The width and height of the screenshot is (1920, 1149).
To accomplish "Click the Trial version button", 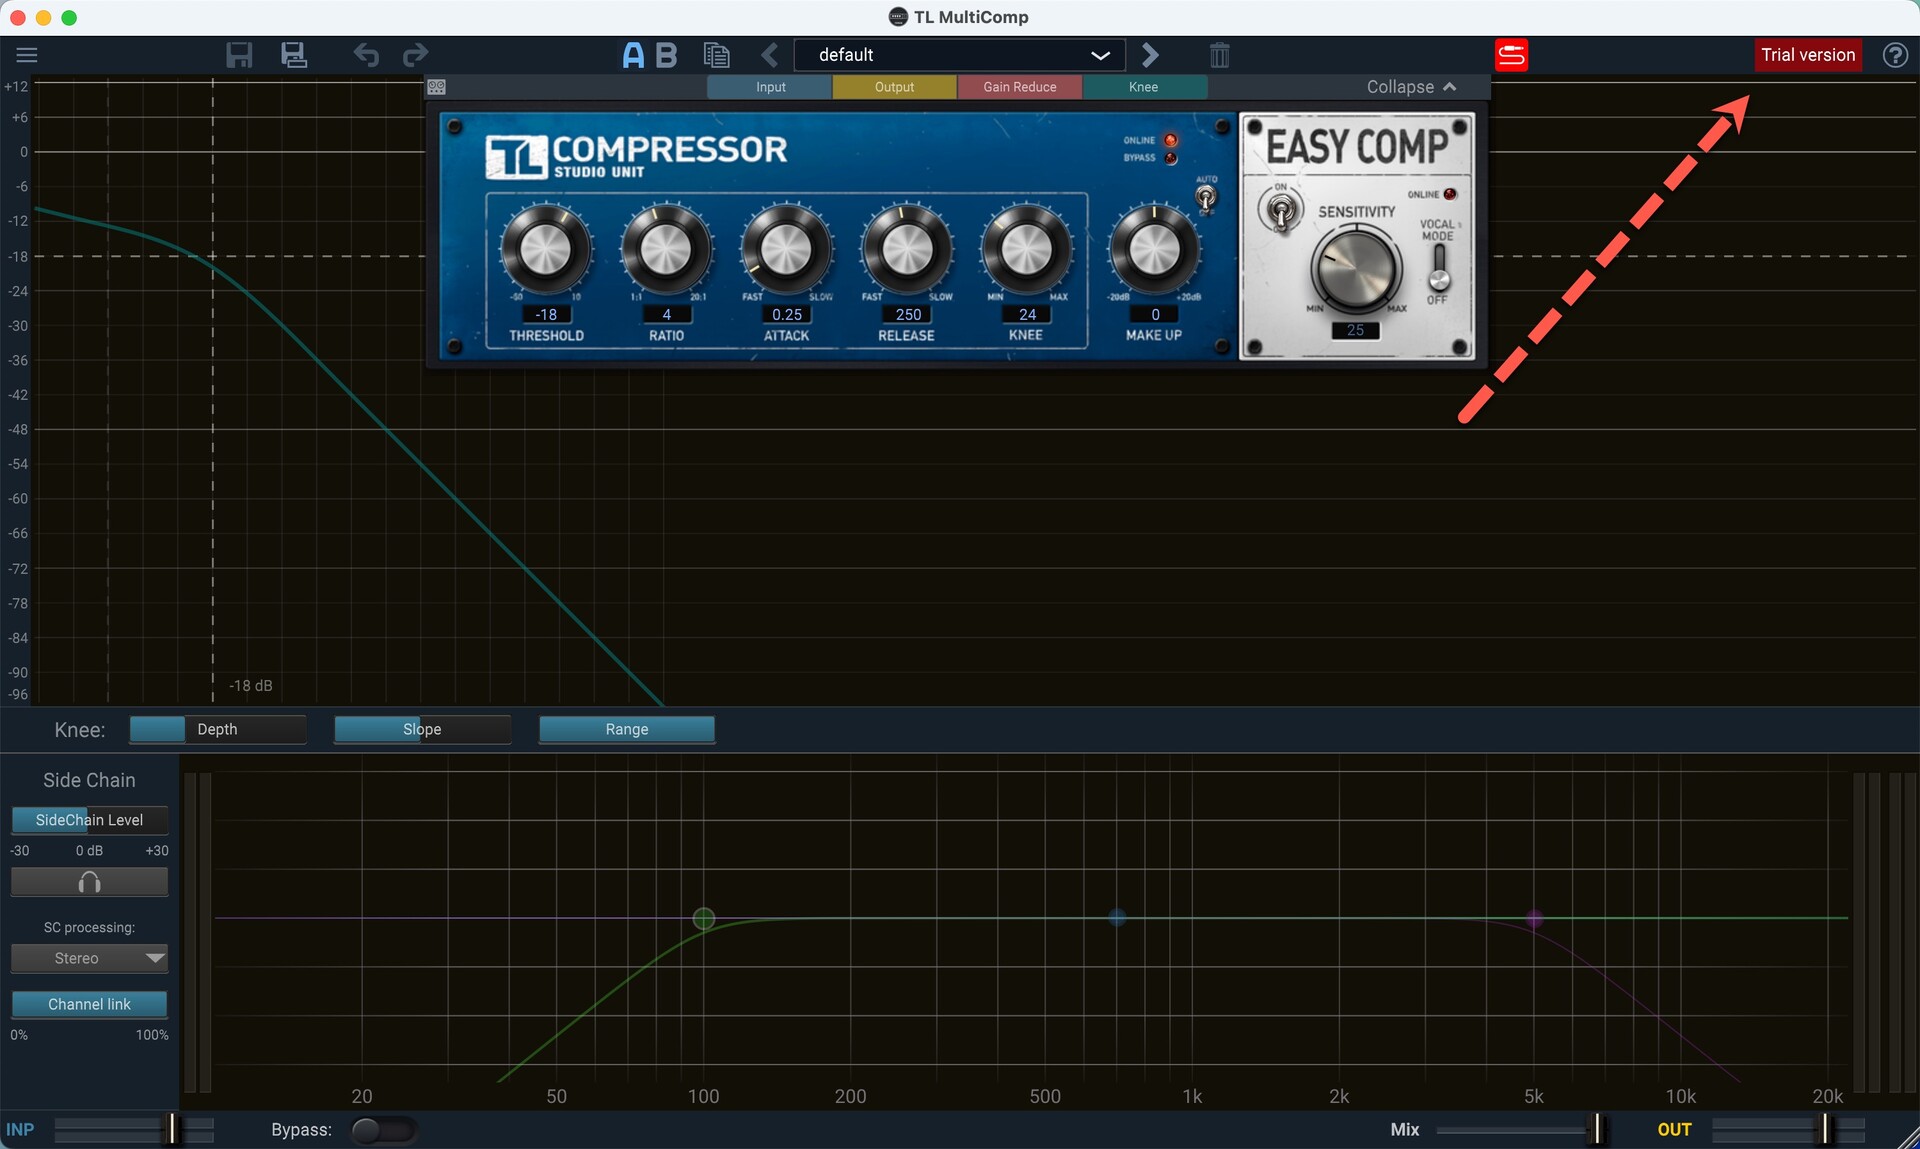I will (1808, 55).
